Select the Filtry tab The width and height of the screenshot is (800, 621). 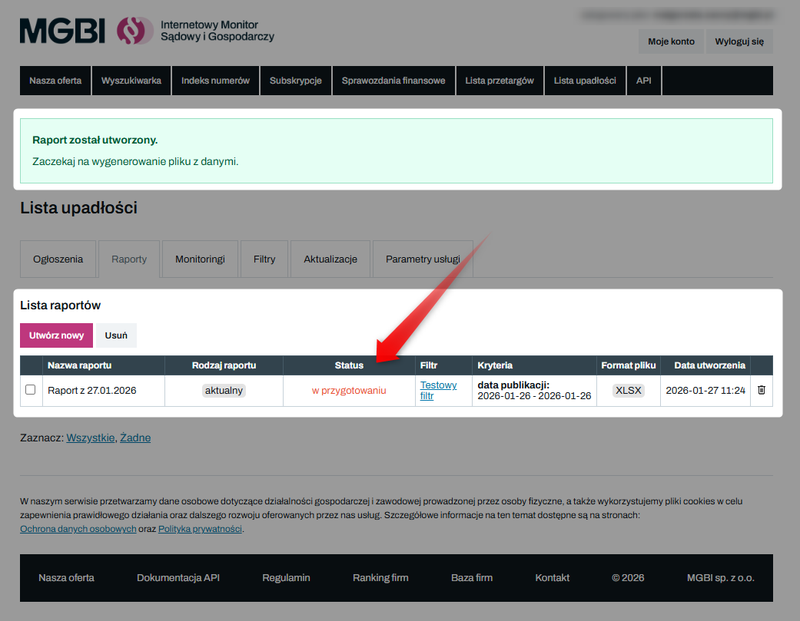click(x=264, y=259)
